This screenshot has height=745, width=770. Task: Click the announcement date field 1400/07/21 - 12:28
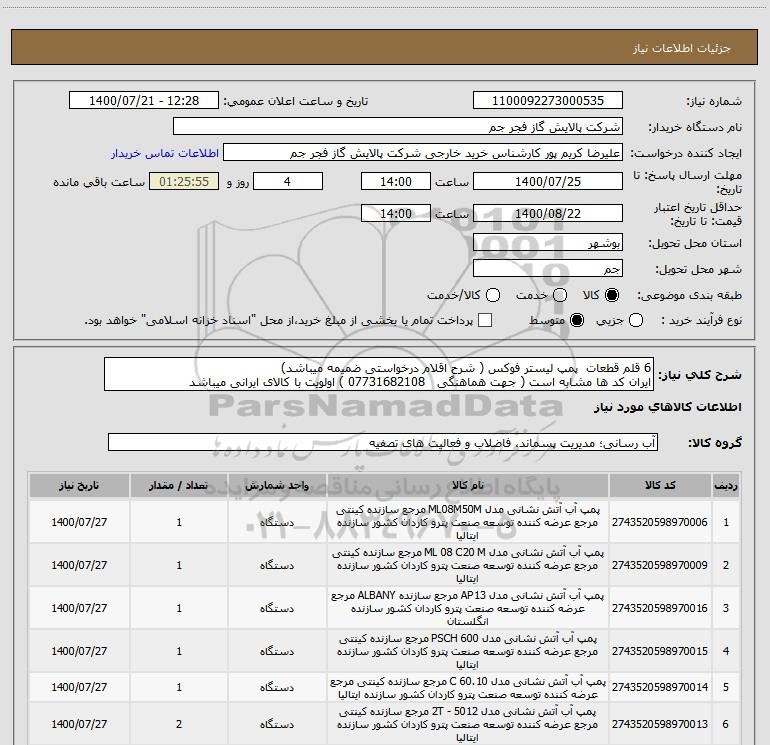pos(144,101)
